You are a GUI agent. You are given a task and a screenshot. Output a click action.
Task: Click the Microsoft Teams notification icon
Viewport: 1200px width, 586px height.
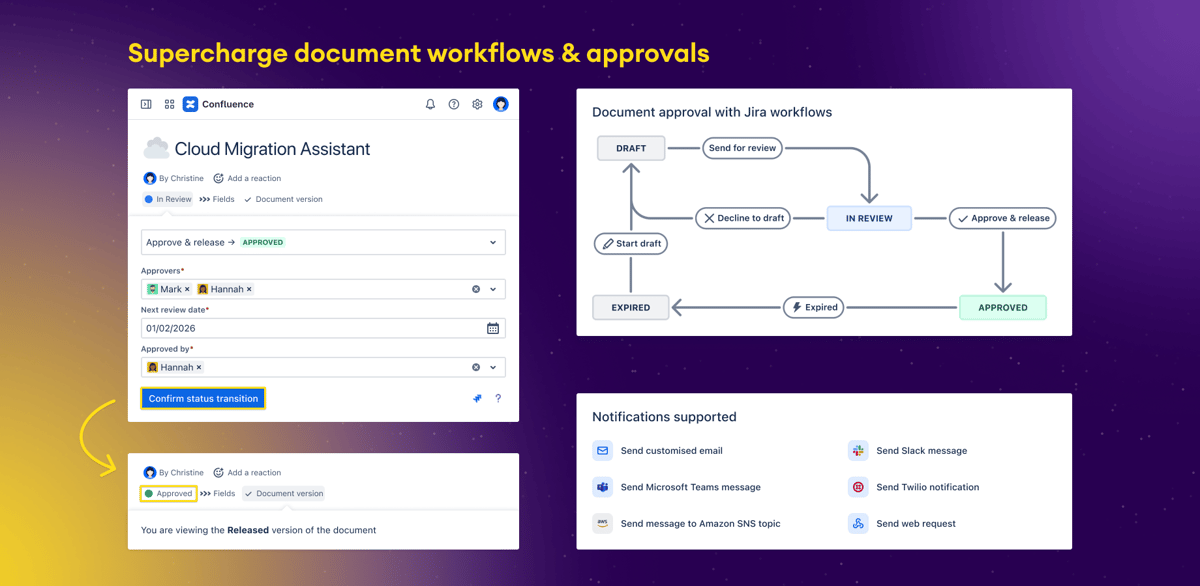click(x=601, y=487)
